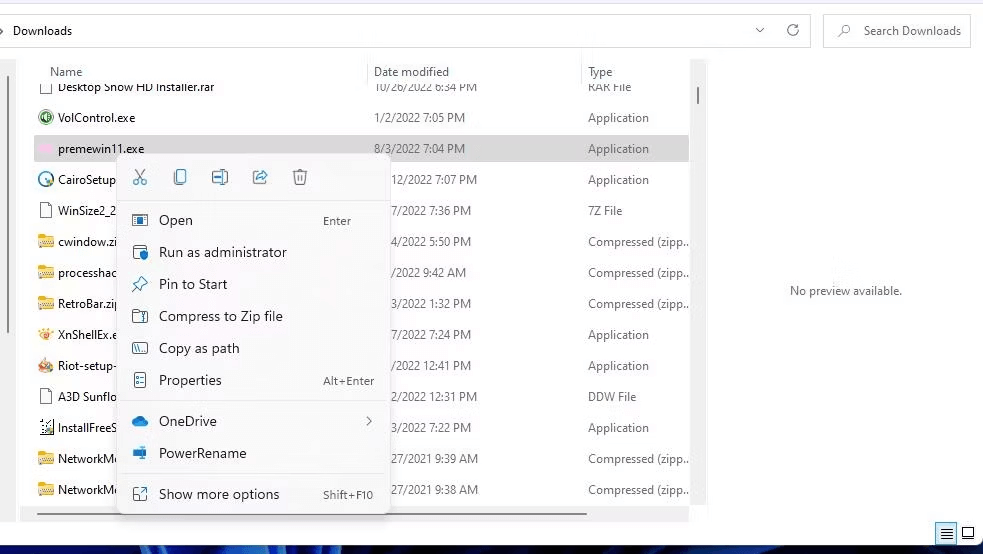Sort by the Date modified column
Screen dimensions: 983x554
(411, 71)
